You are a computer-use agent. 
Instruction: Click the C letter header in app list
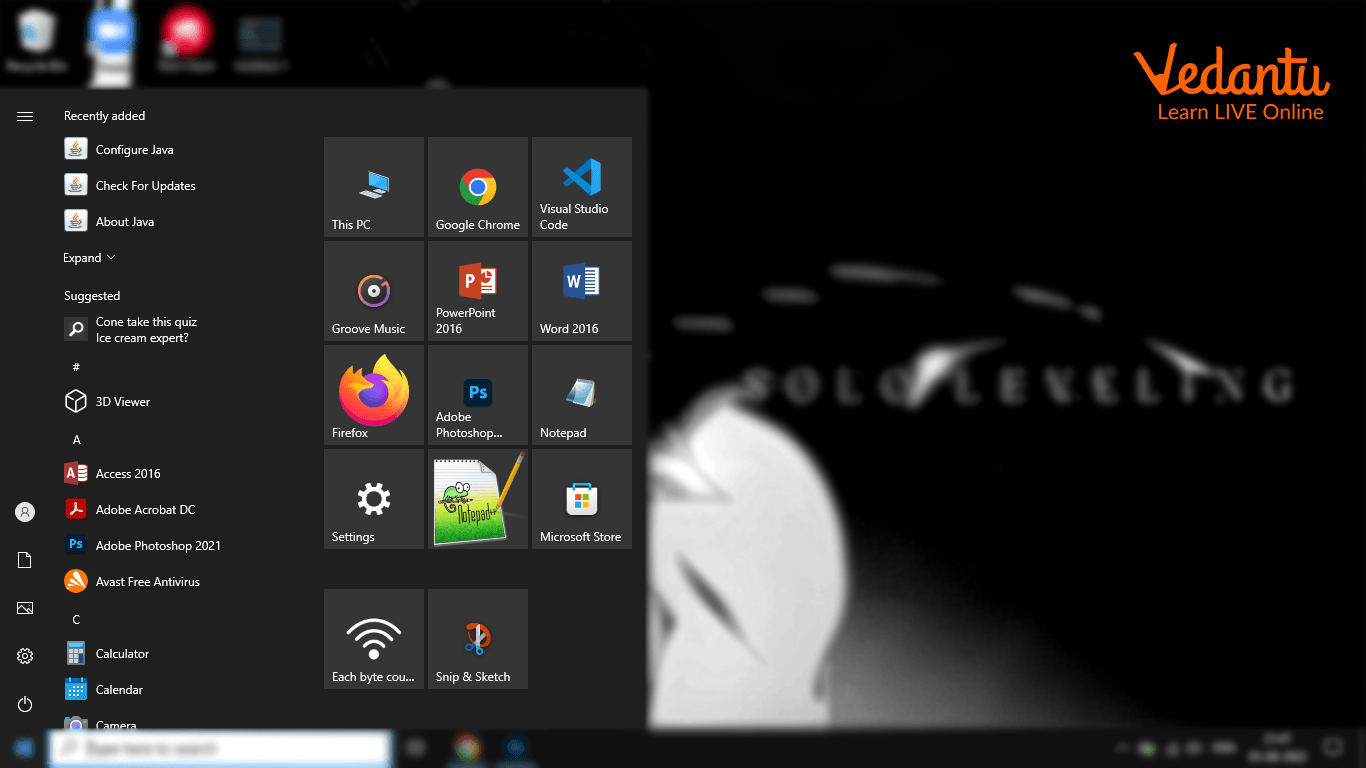coord(76,620)
